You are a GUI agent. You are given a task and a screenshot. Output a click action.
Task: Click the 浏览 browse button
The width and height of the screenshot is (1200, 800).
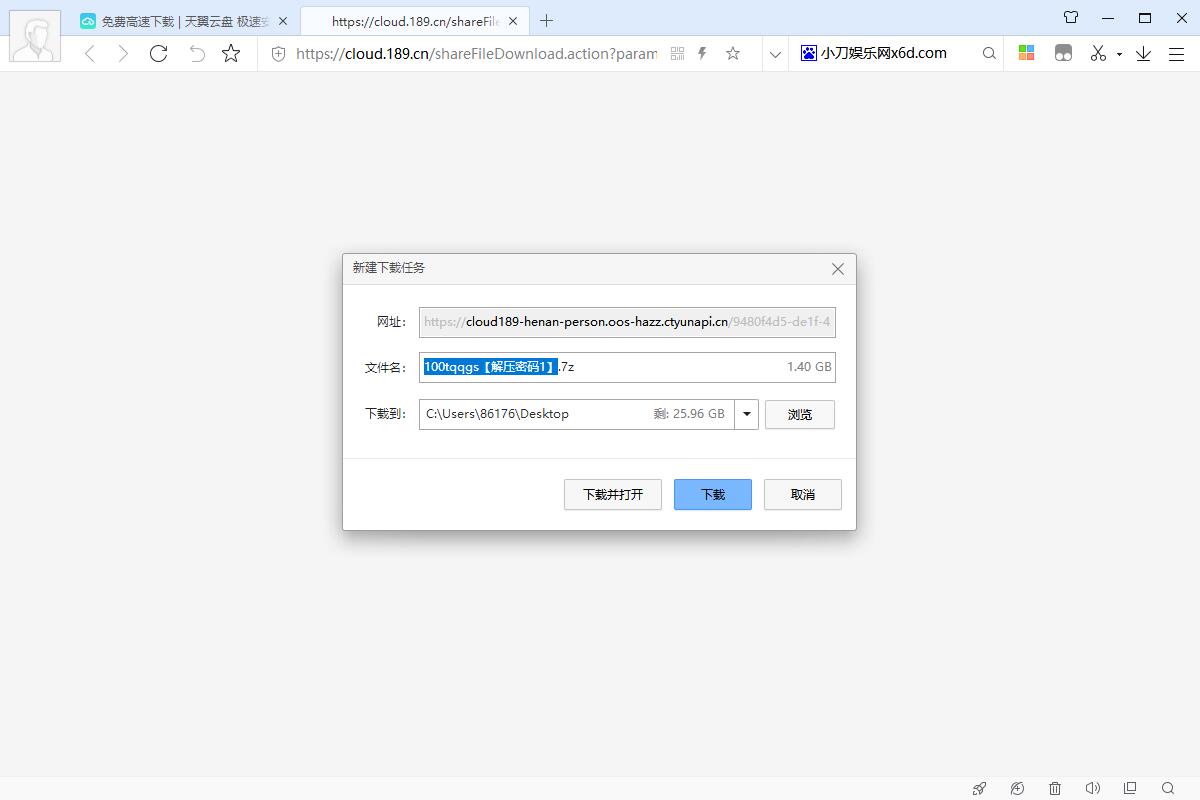[799, 414]
